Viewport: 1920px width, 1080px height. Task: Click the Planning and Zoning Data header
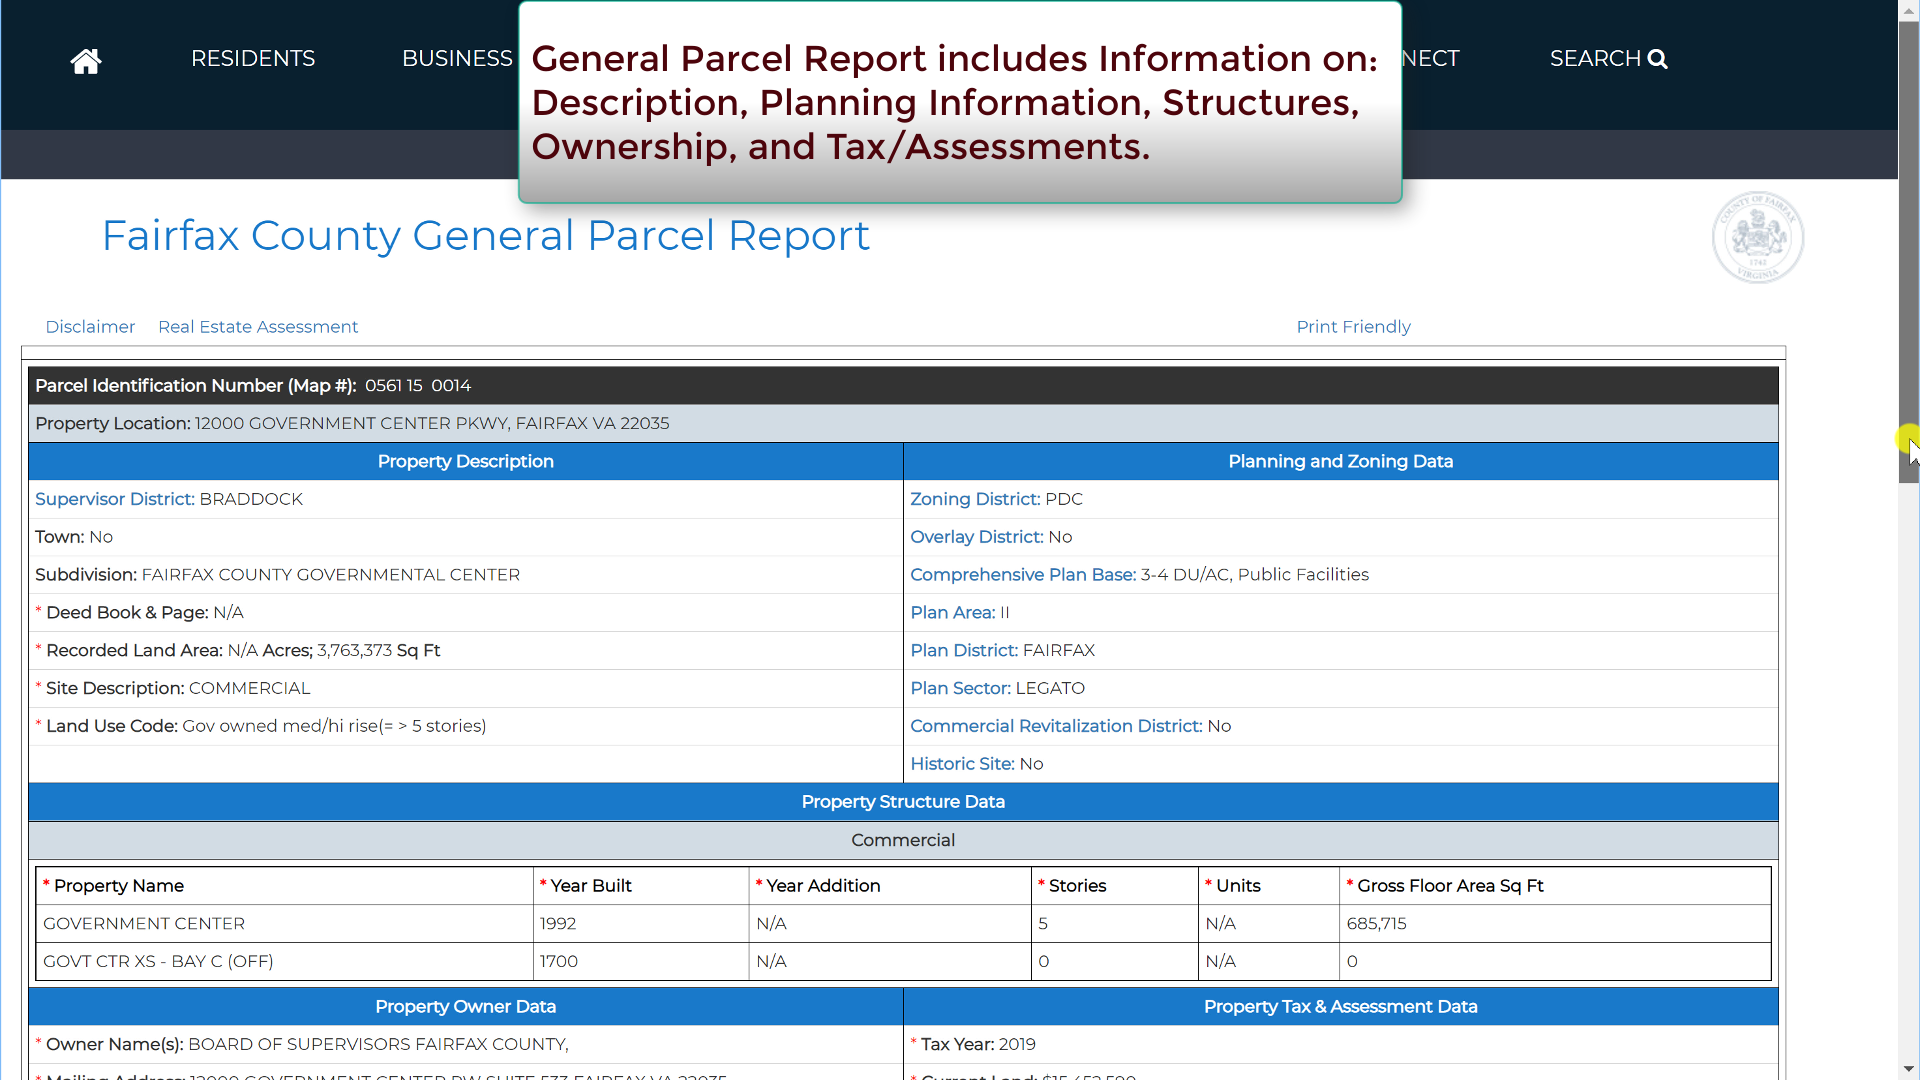point(1341,461)
